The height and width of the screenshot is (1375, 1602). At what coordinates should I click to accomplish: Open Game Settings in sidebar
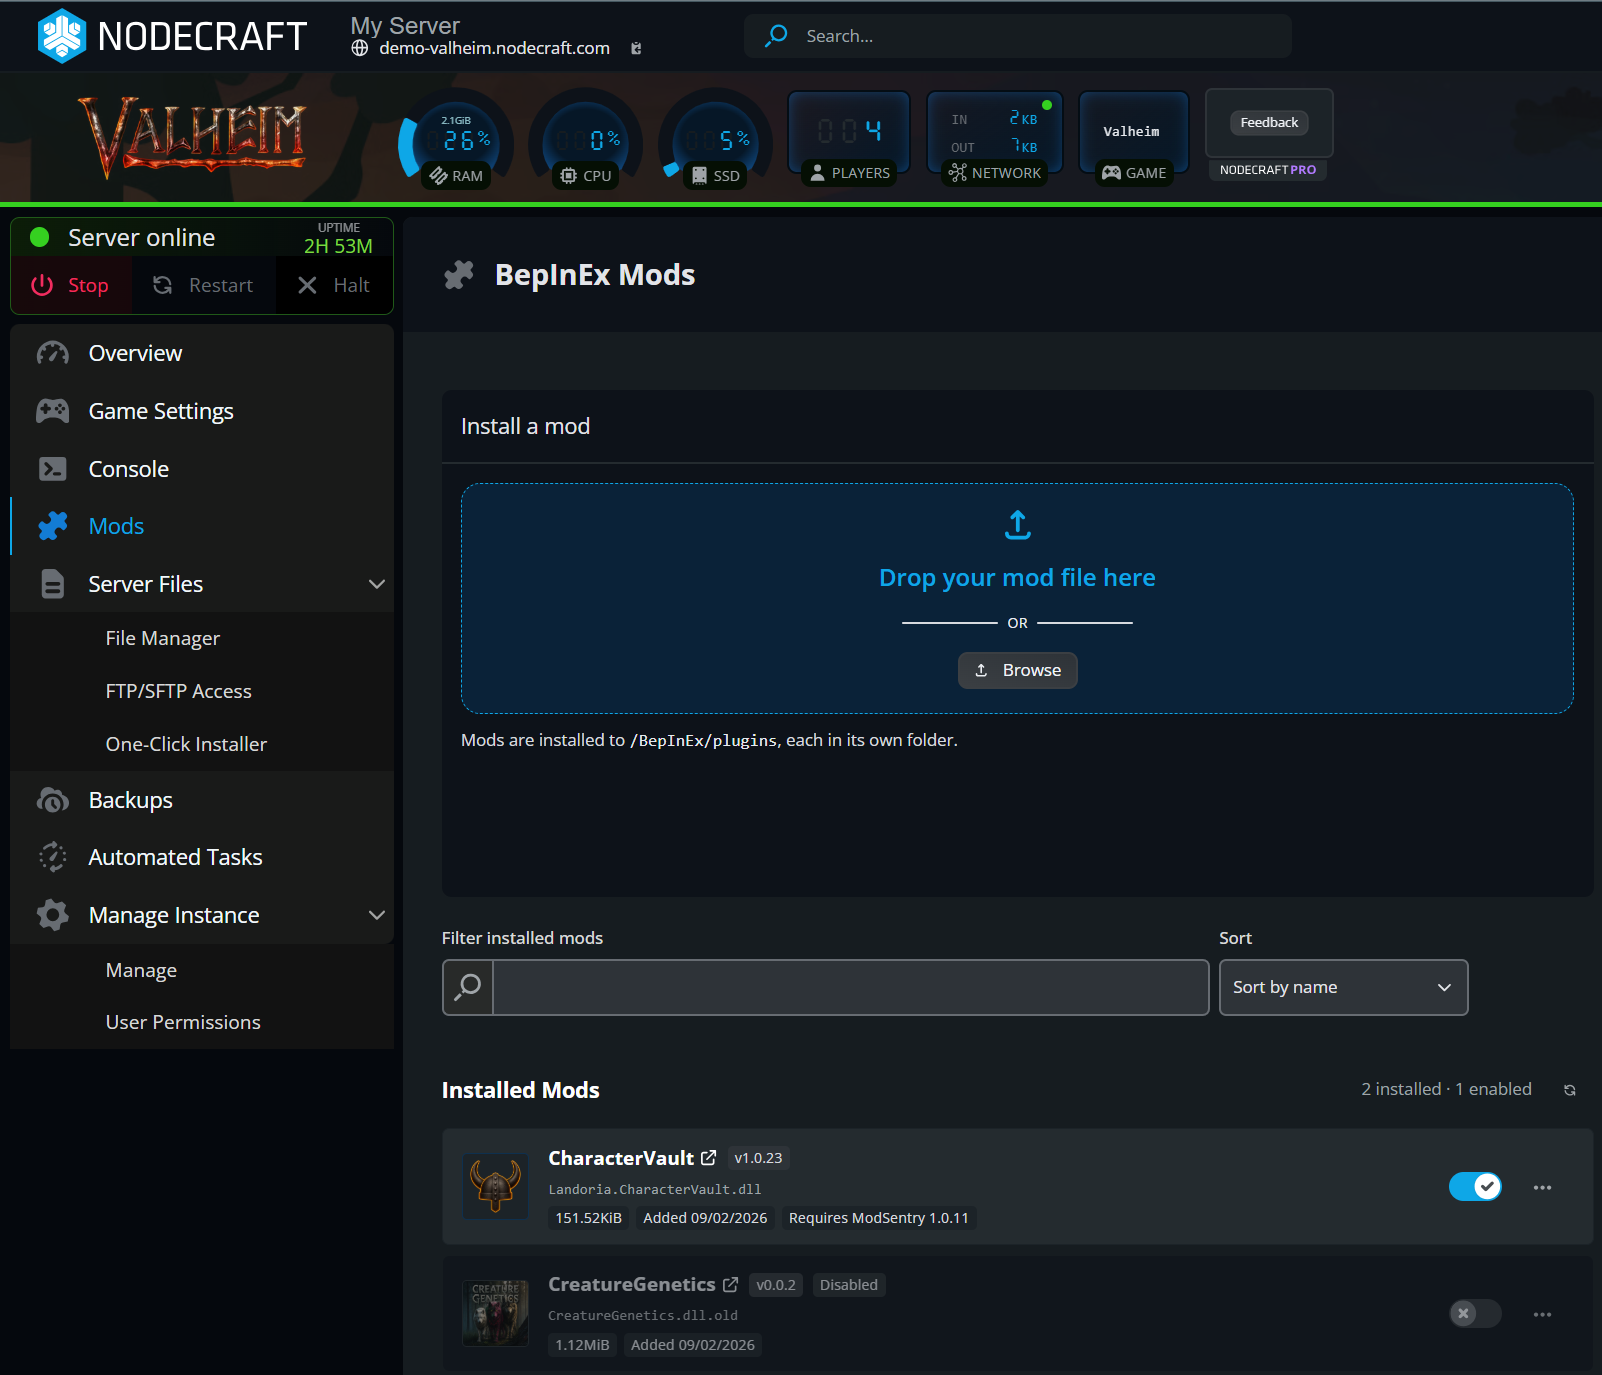(x=202, y=411)
